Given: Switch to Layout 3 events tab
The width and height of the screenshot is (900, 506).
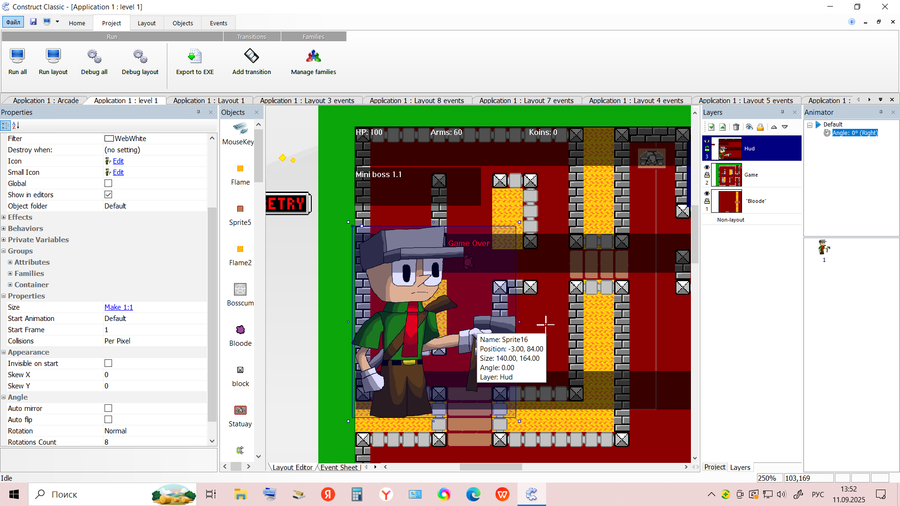Looking at the screenshot, I should pyautogui.click(x=307, y=100).
